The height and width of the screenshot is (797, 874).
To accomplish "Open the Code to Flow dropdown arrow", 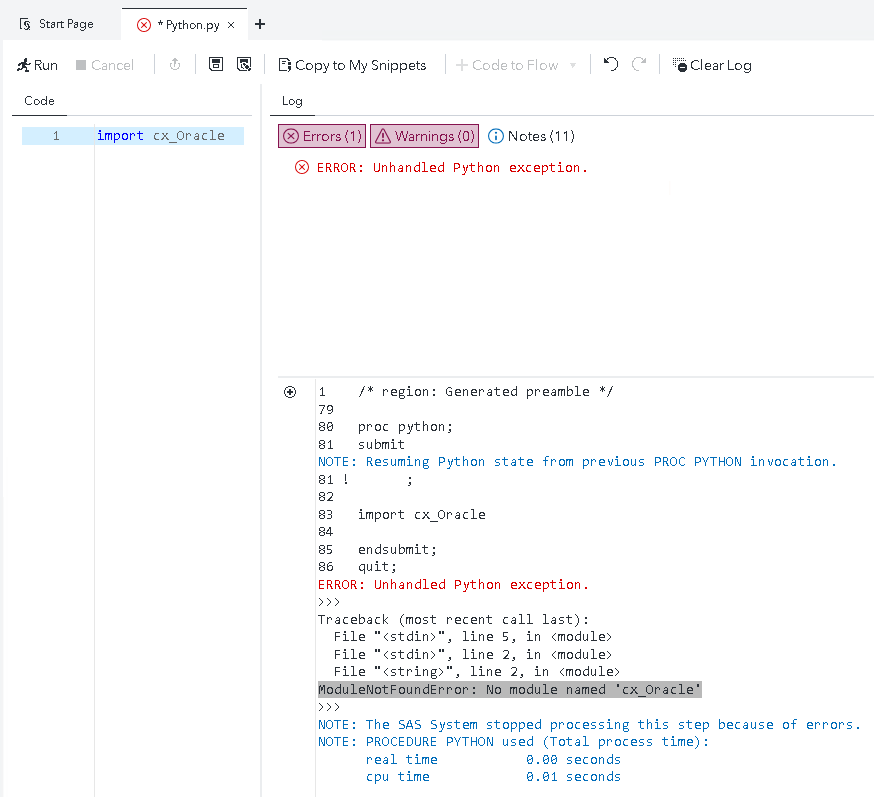I will click(573, 66).
